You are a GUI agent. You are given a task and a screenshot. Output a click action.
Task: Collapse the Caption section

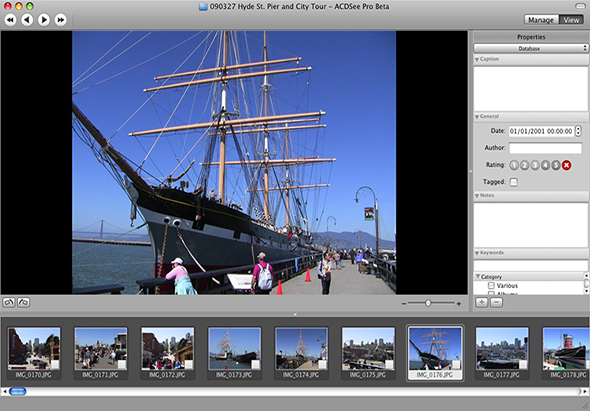(477, 59)
